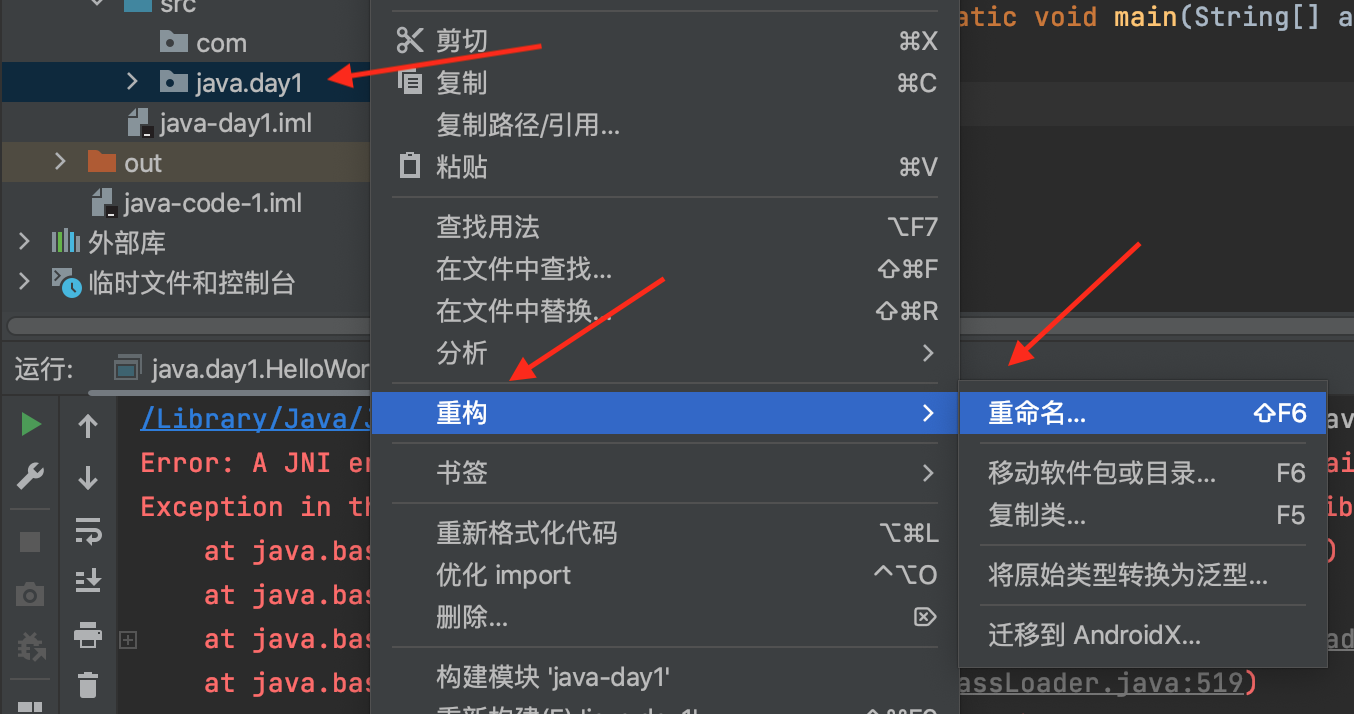Toggle soft-wrap icon in console
This screenshot has height=714, width=1354.
pyautogui.click(x=88, y=531)
